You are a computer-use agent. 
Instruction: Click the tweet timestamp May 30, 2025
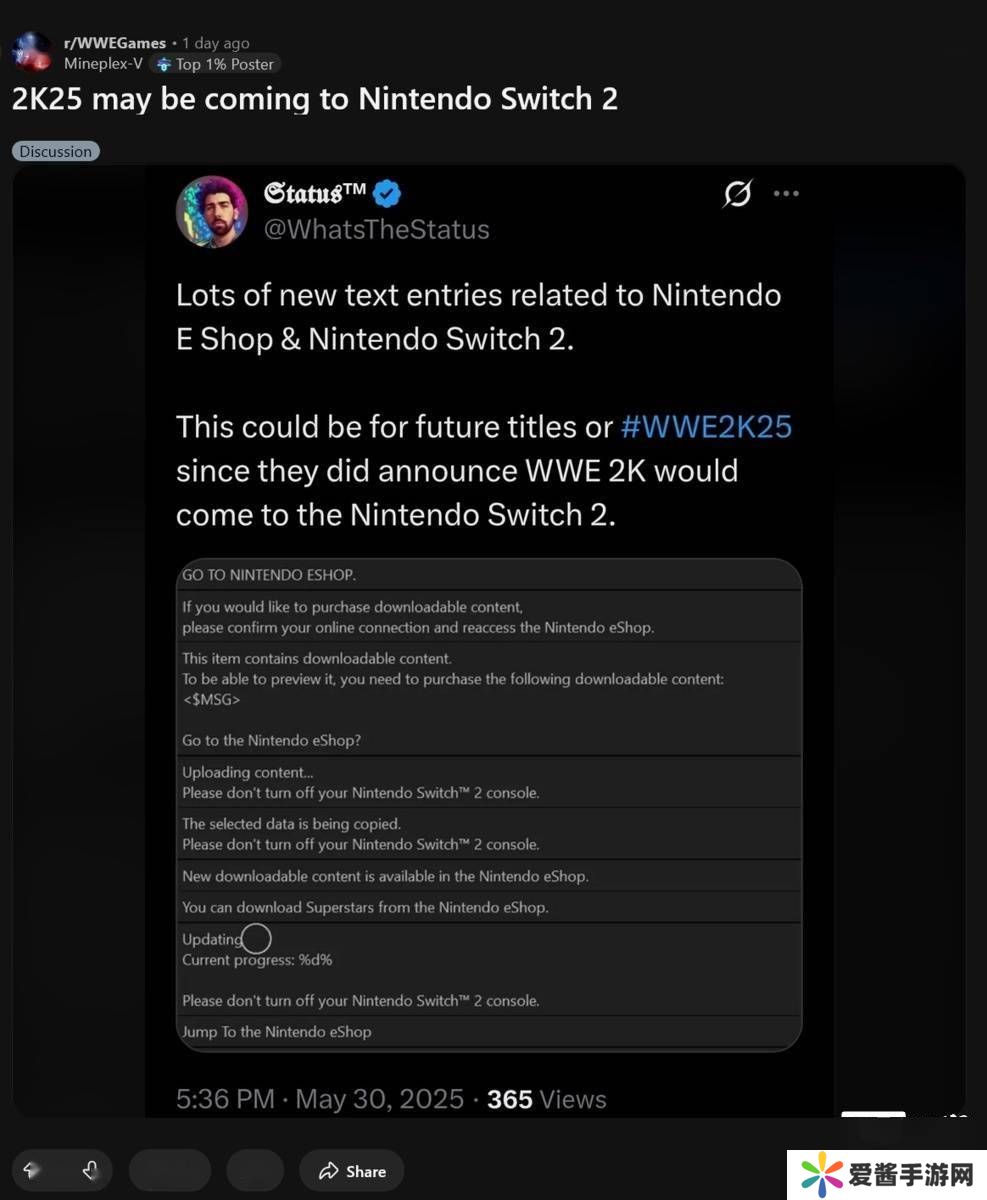380,1100
